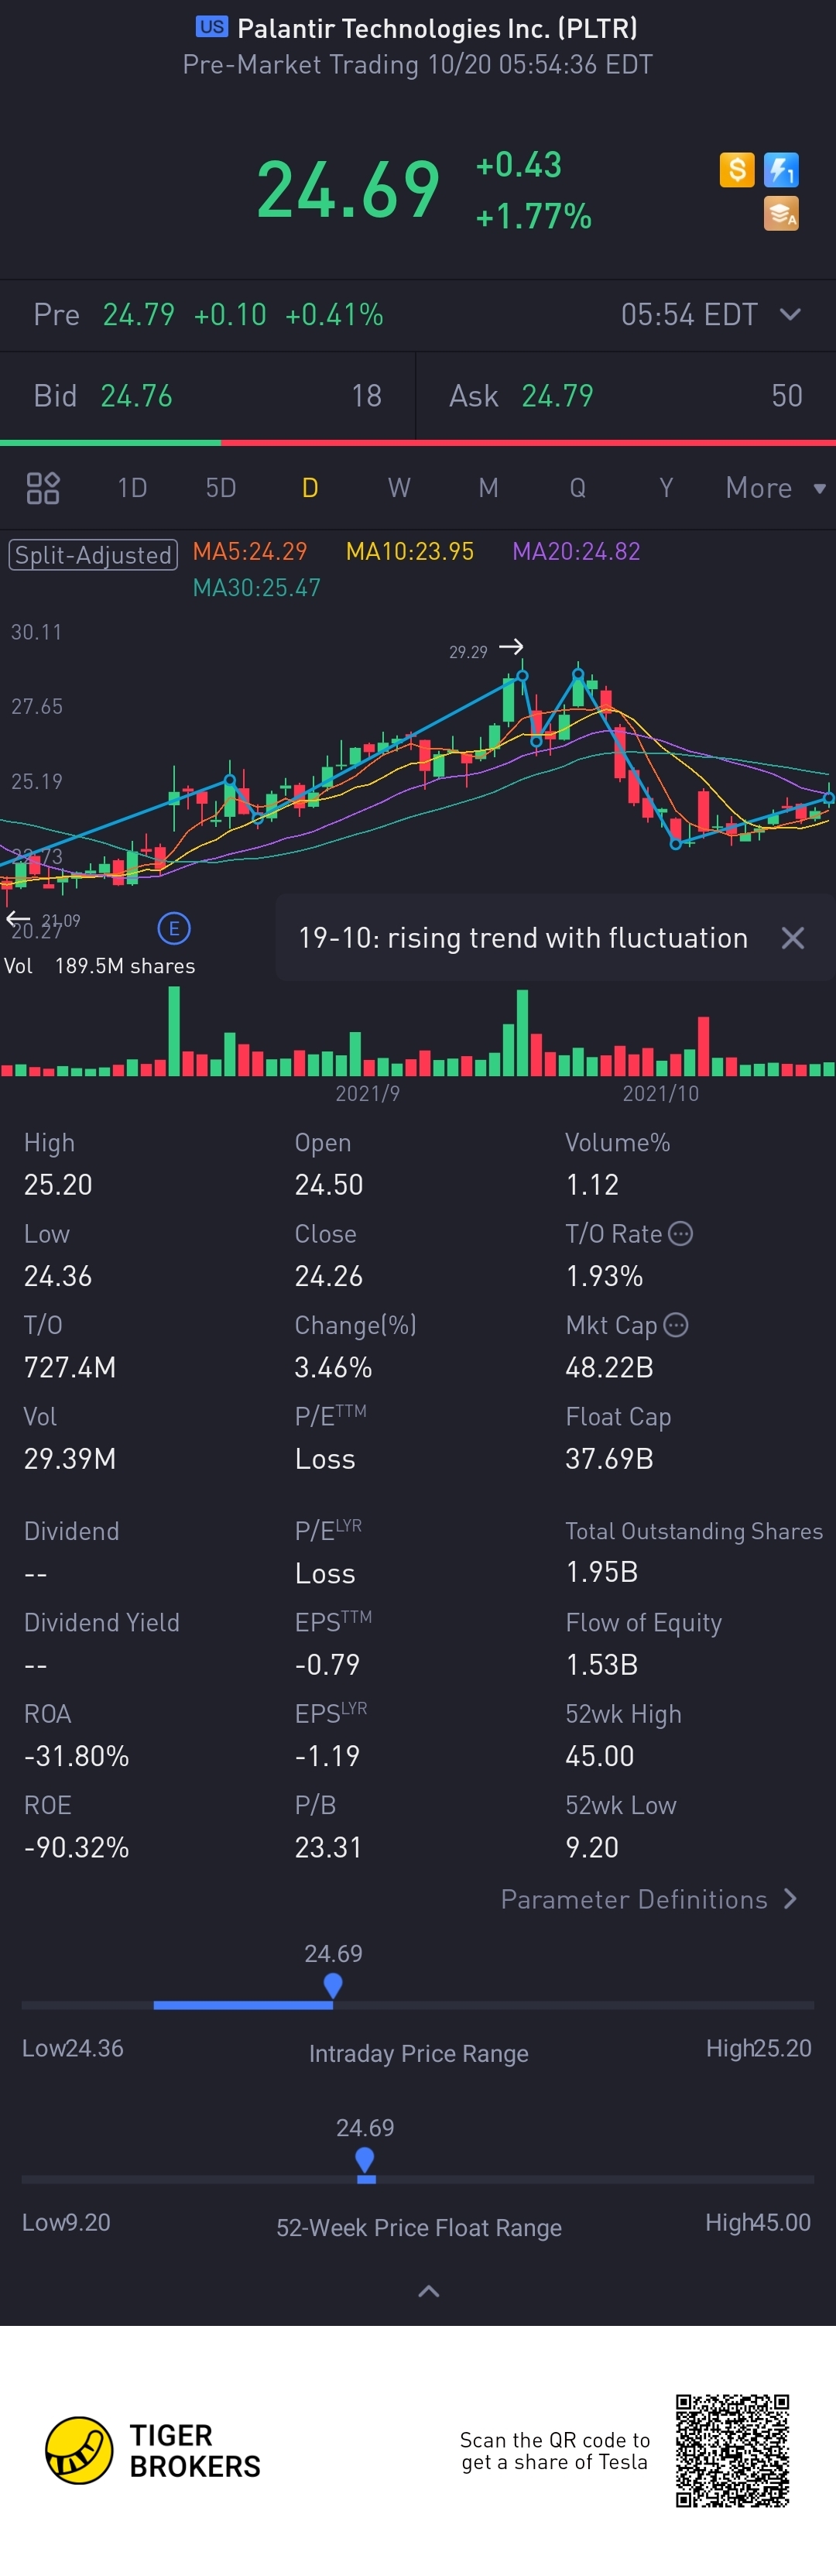Expand the More chart periods dropdown
836x2576 pixels.
pos(775,488)
